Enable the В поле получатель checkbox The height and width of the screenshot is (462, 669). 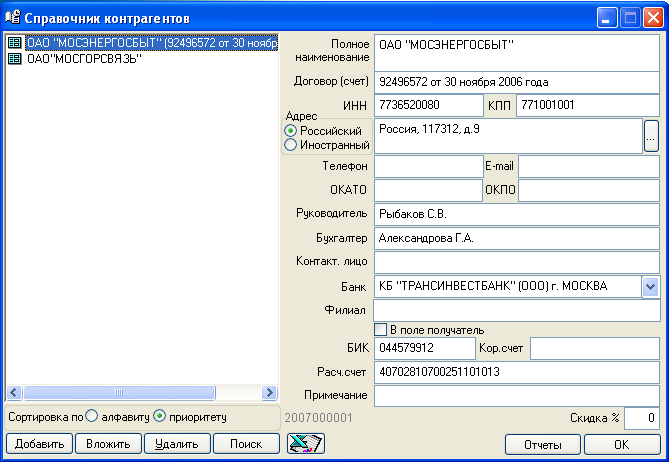coord(380,329)
